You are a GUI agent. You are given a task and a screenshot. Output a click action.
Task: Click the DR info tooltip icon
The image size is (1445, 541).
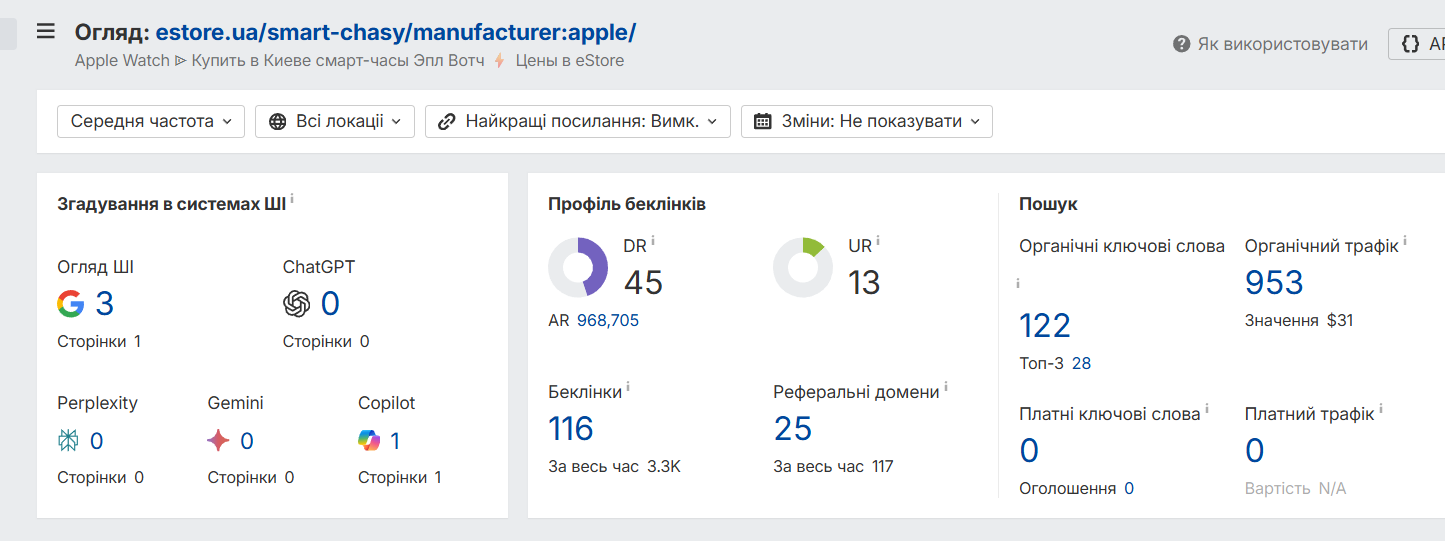(x=653, y=241)
